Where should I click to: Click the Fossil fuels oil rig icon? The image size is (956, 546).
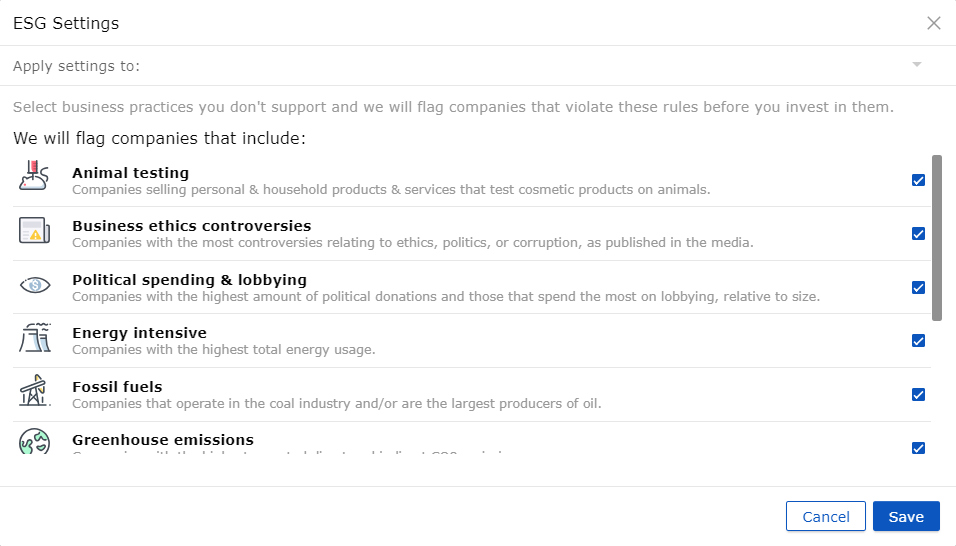click(34, 391)
